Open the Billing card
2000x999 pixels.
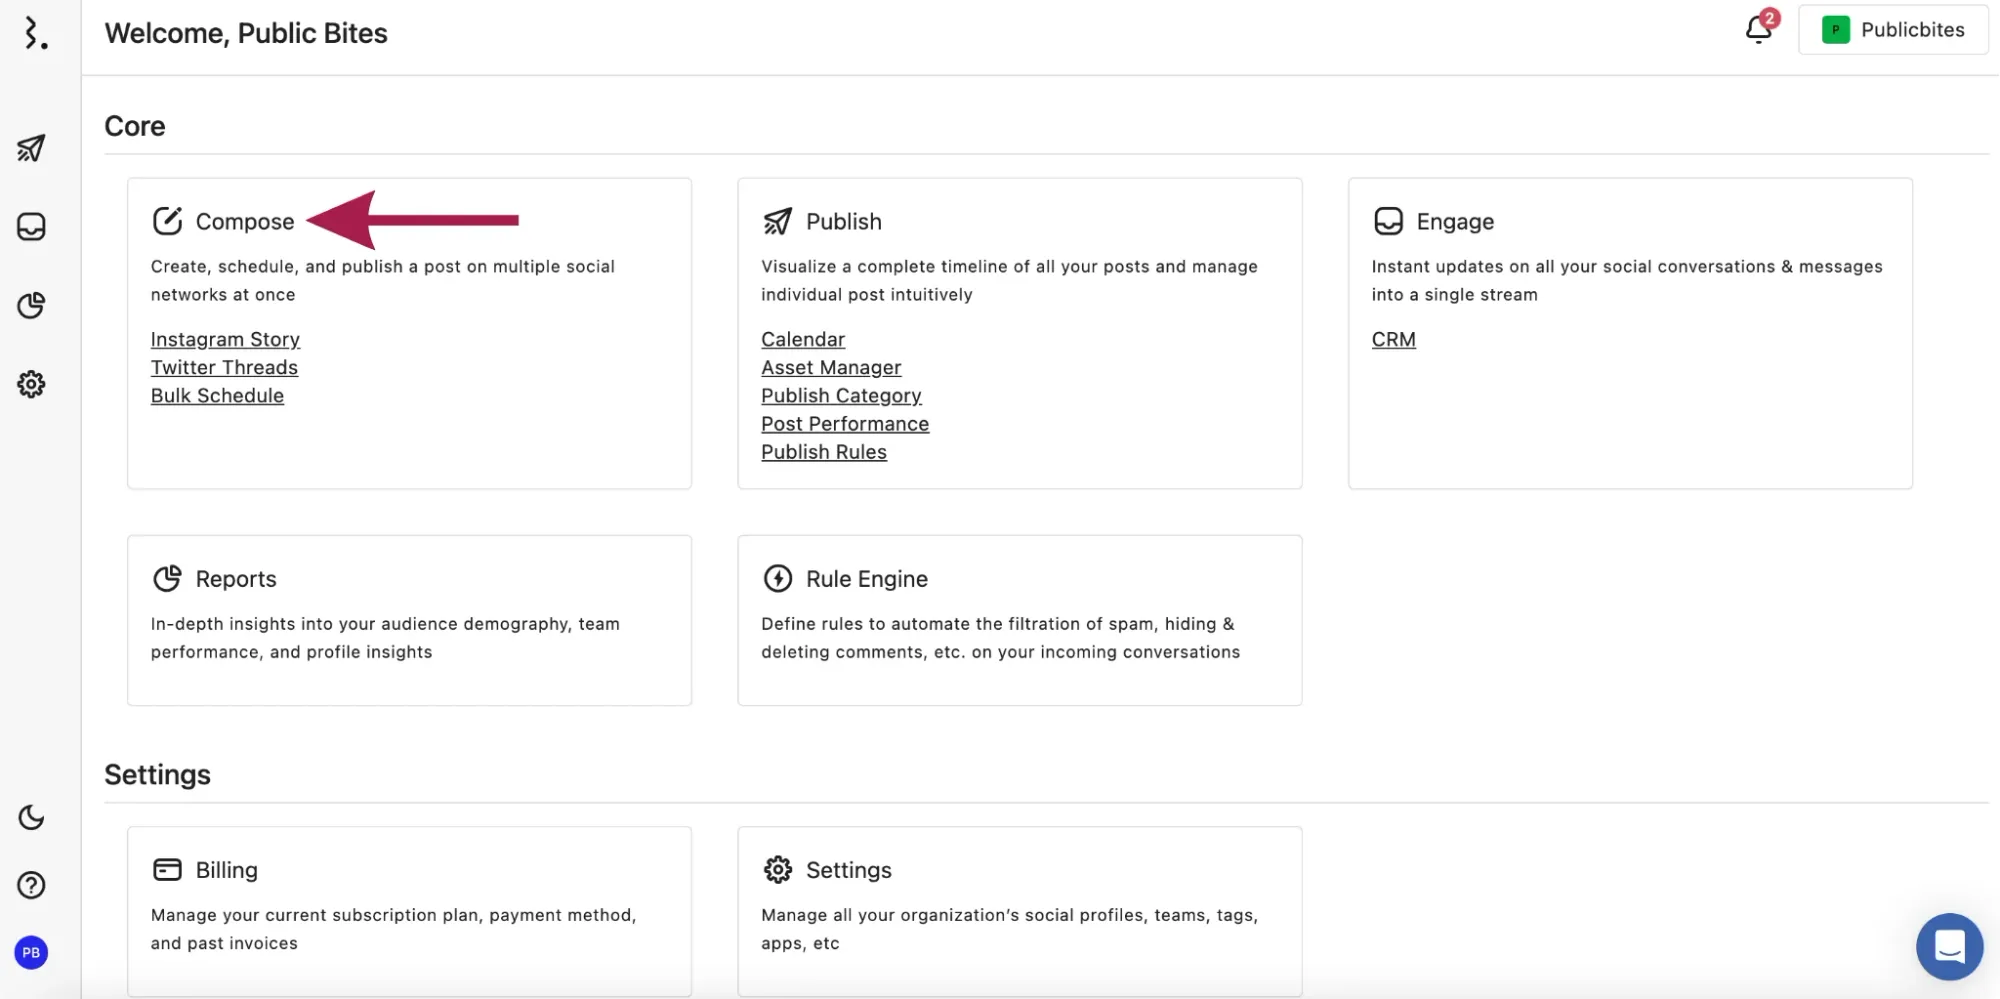click(226, 870)
